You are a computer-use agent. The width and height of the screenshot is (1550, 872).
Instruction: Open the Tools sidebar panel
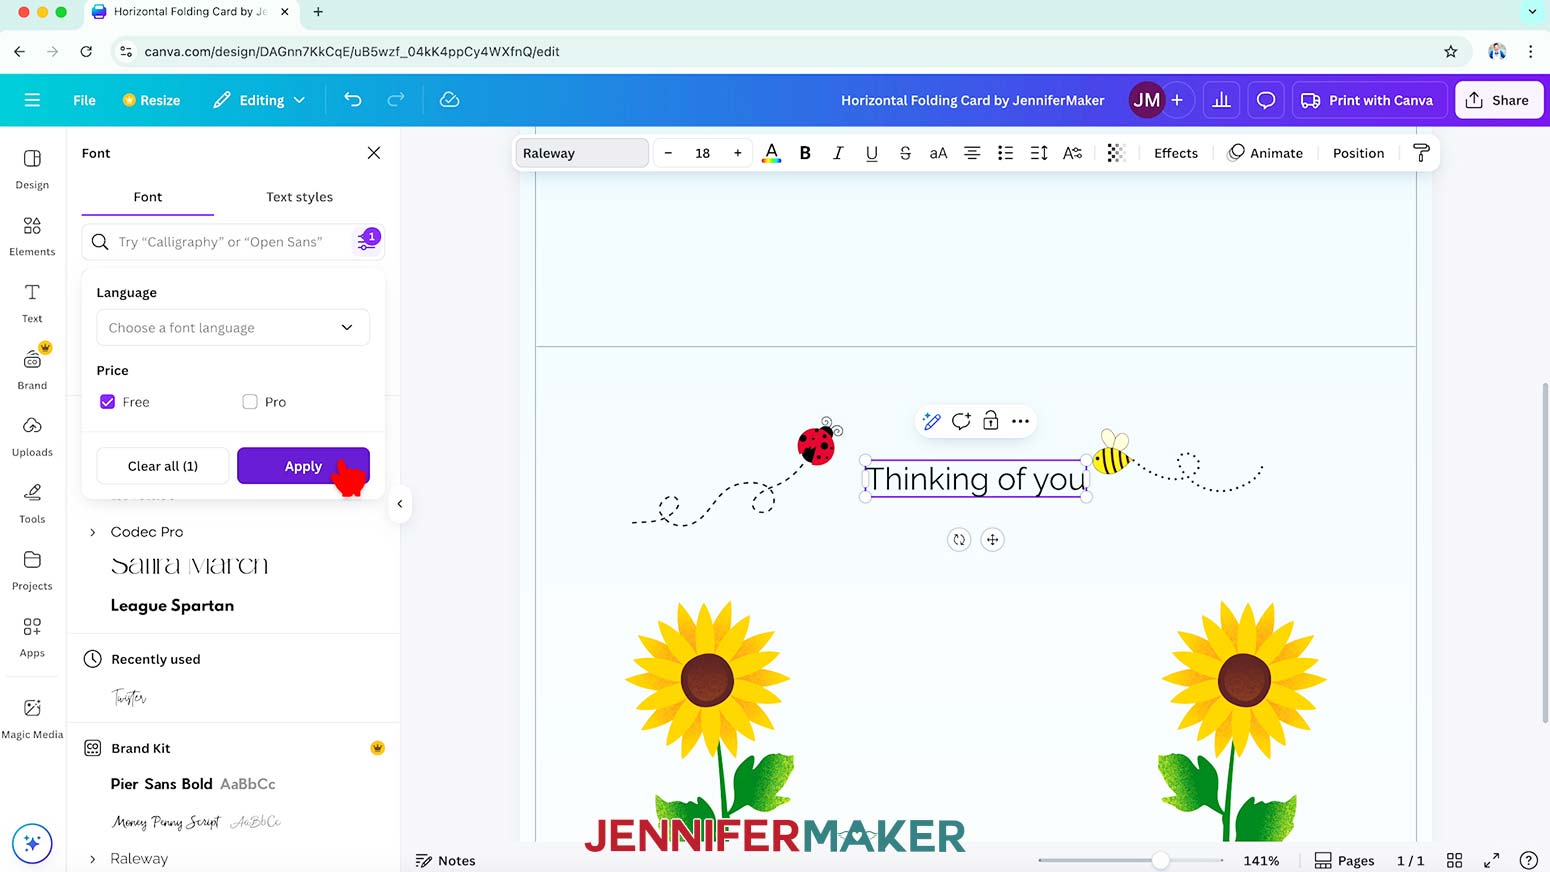pyautogui.click(x=32, y=504)
